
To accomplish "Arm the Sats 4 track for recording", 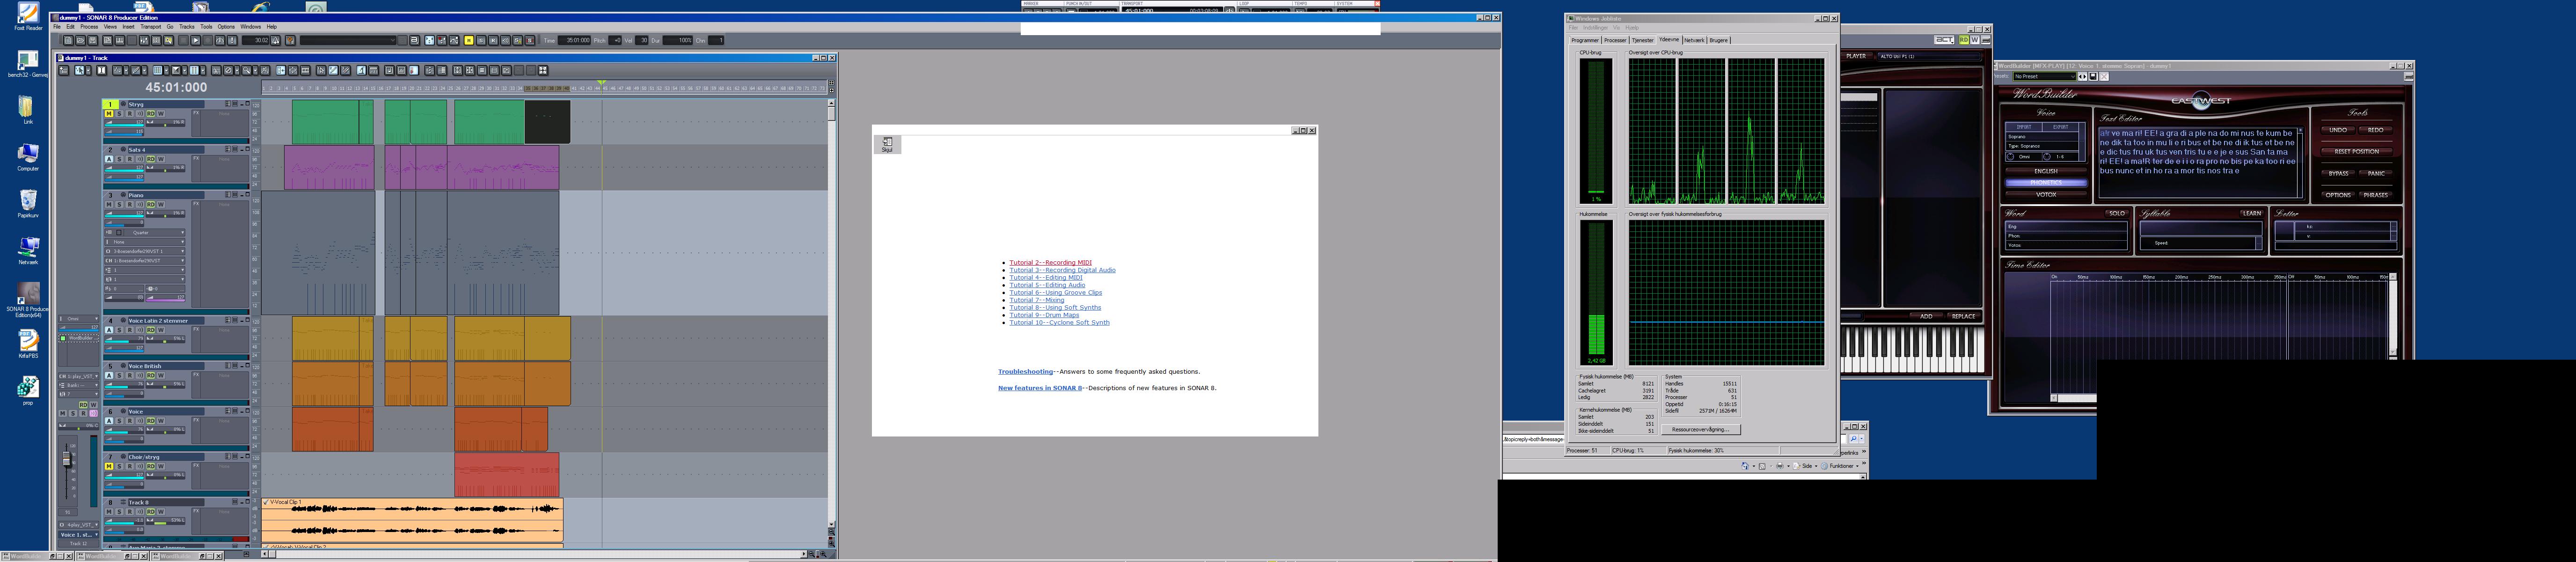I will coord(130,159).
